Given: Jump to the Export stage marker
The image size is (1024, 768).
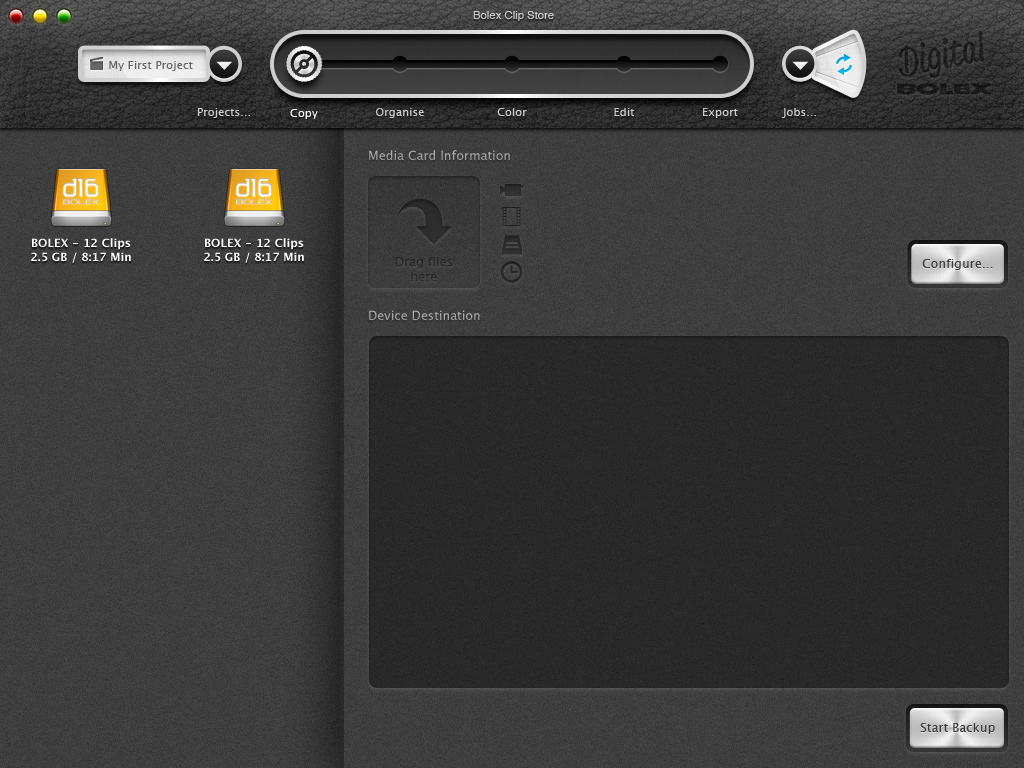Looking at the screenshot, I should point(720,63).
